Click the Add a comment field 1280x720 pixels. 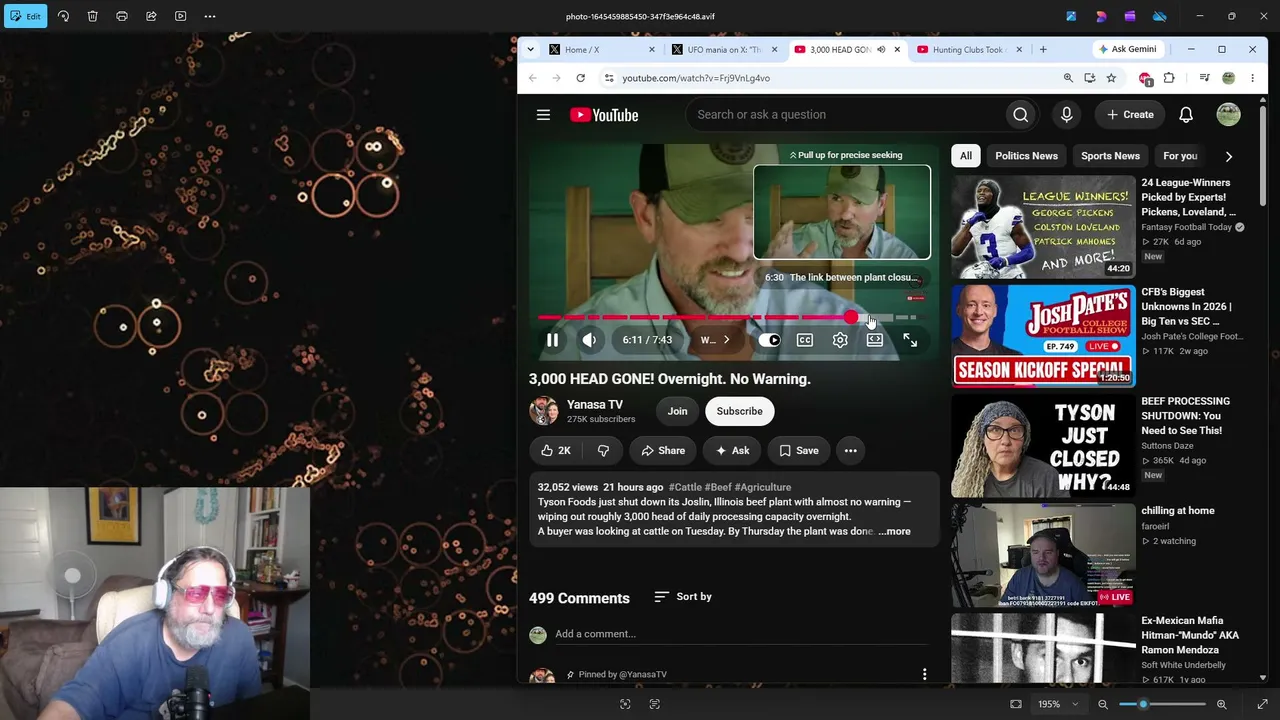[740, 634]
